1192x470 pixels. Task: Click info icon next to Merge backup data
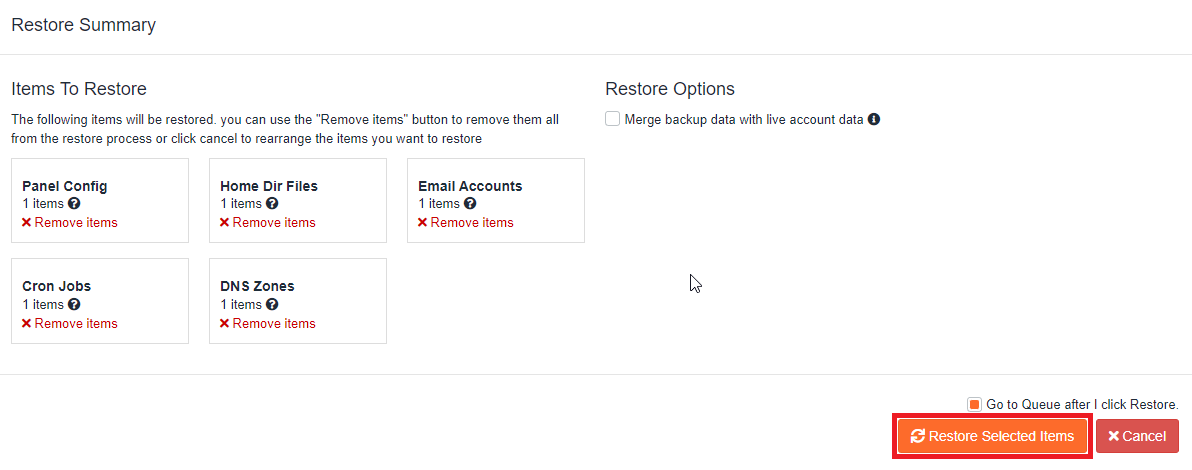click(874, 120)
